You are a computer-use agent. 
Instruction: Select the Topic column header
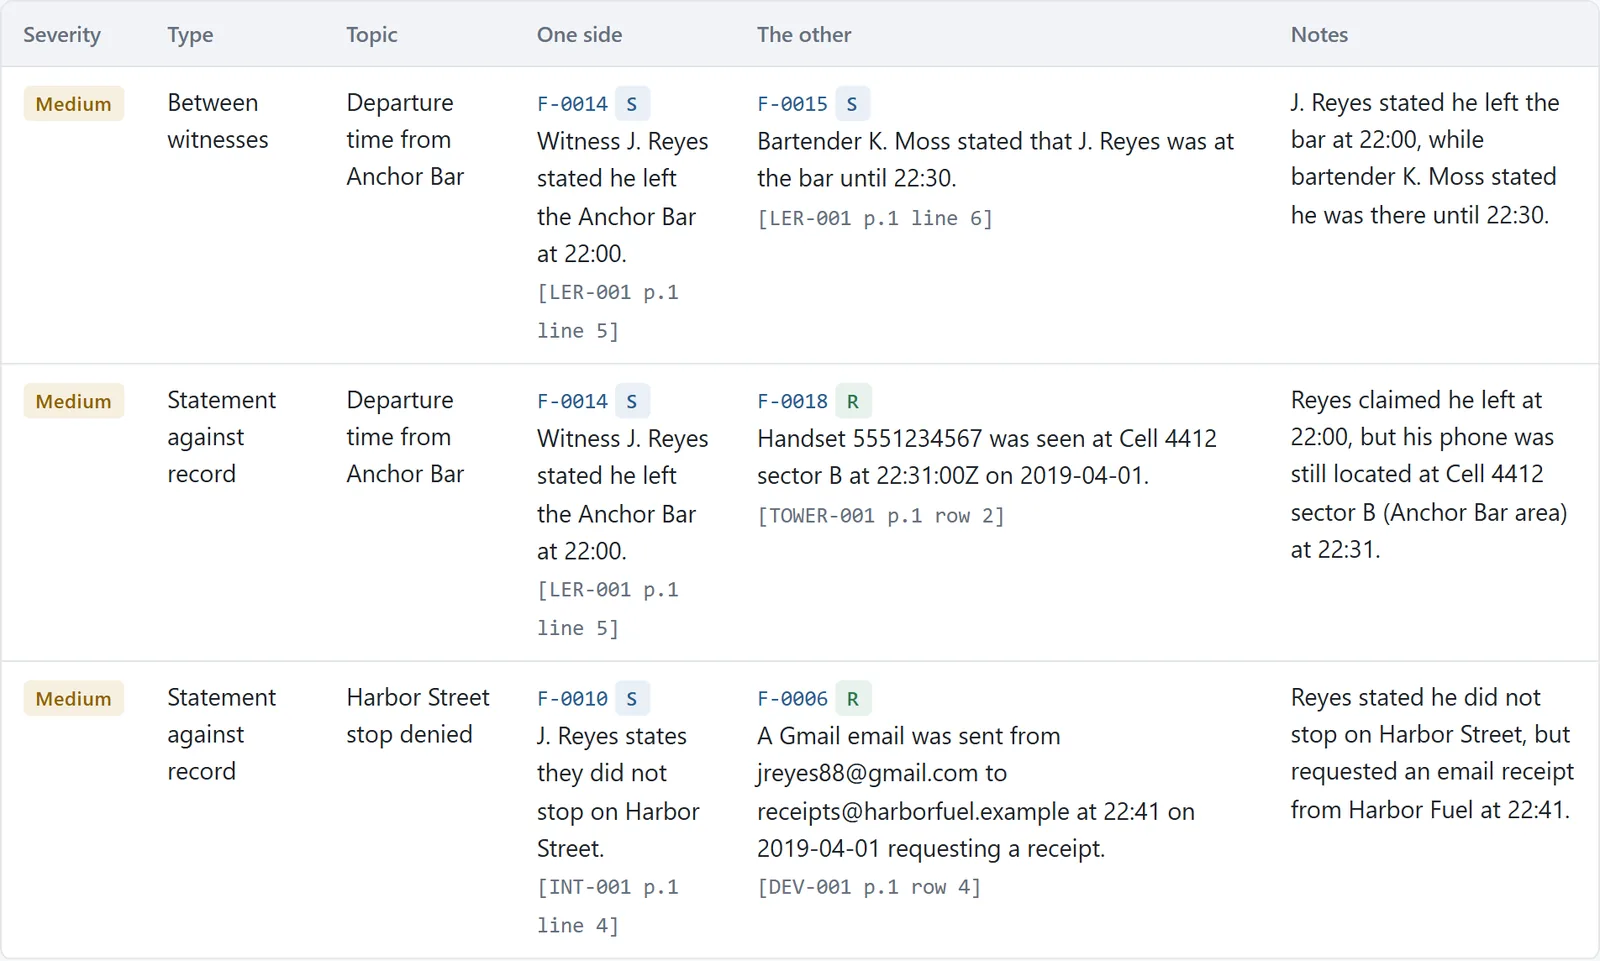click(372, 35)
